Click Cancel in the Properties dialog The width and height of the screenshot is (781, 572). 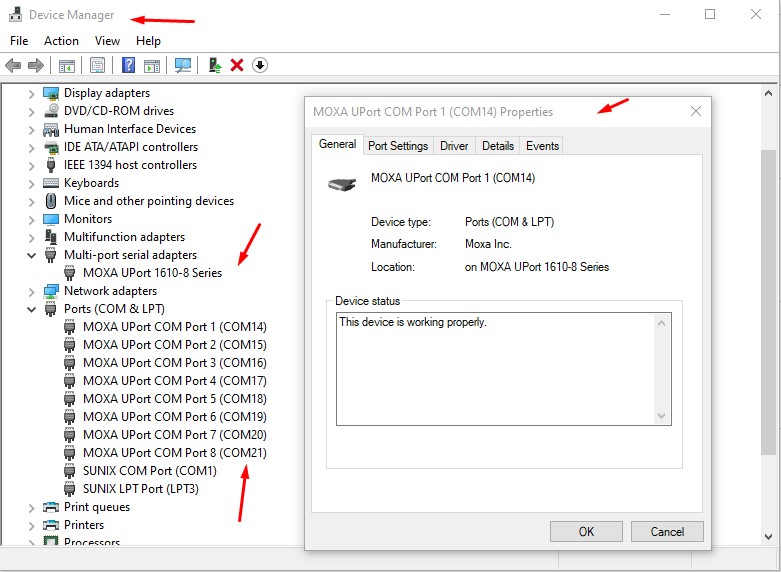point(667,532)
